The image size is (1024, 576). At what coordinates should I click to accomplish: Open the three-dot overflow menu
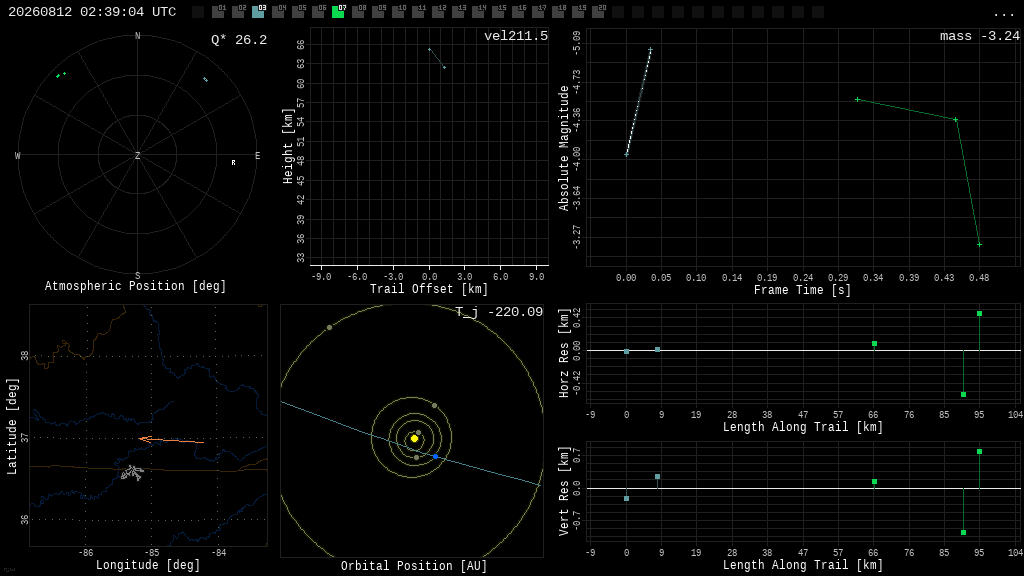click(x=1003, y=14)
